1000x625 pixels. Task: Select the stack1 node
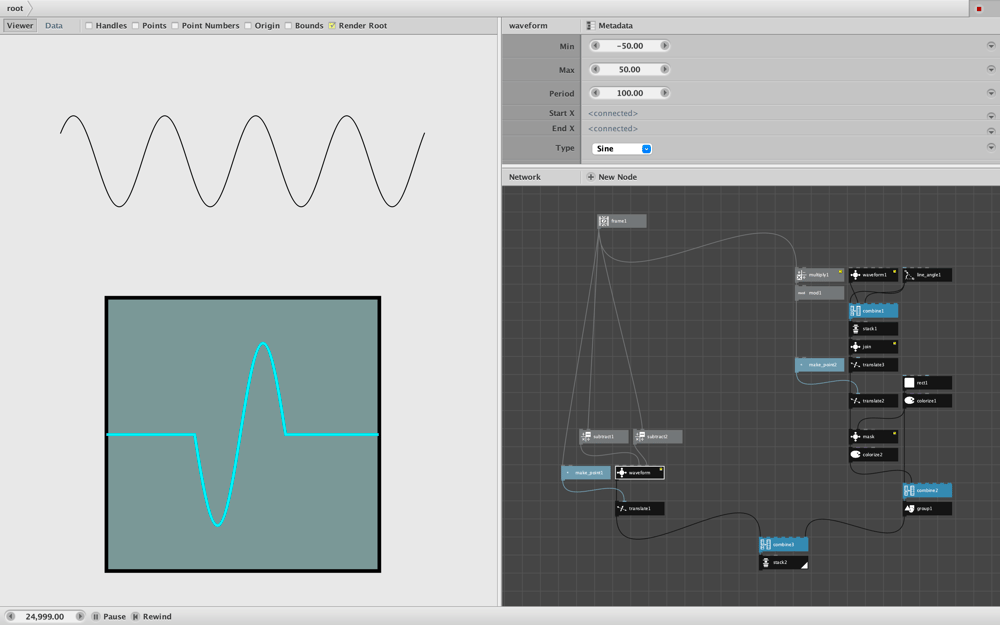pyautogui.click(x=873, y=328)
